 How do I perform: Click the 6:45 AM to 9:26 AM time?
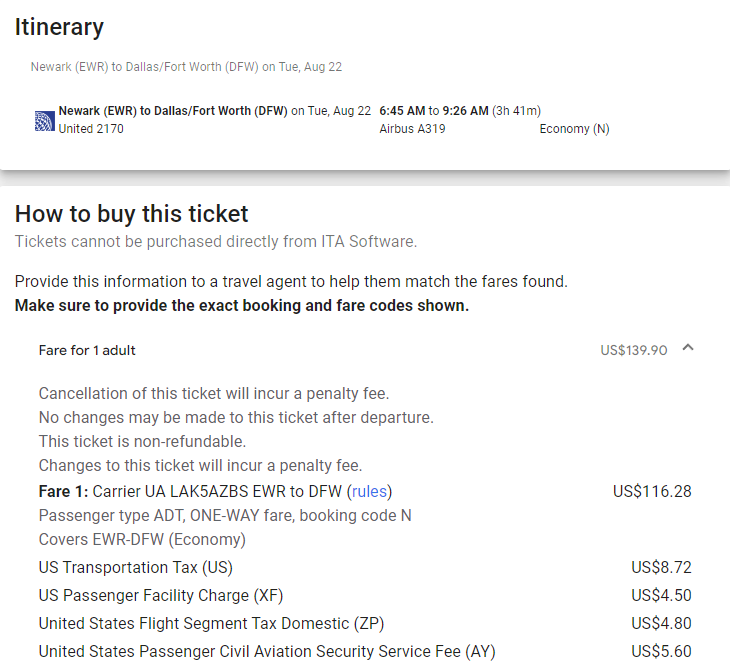point(434,111)
